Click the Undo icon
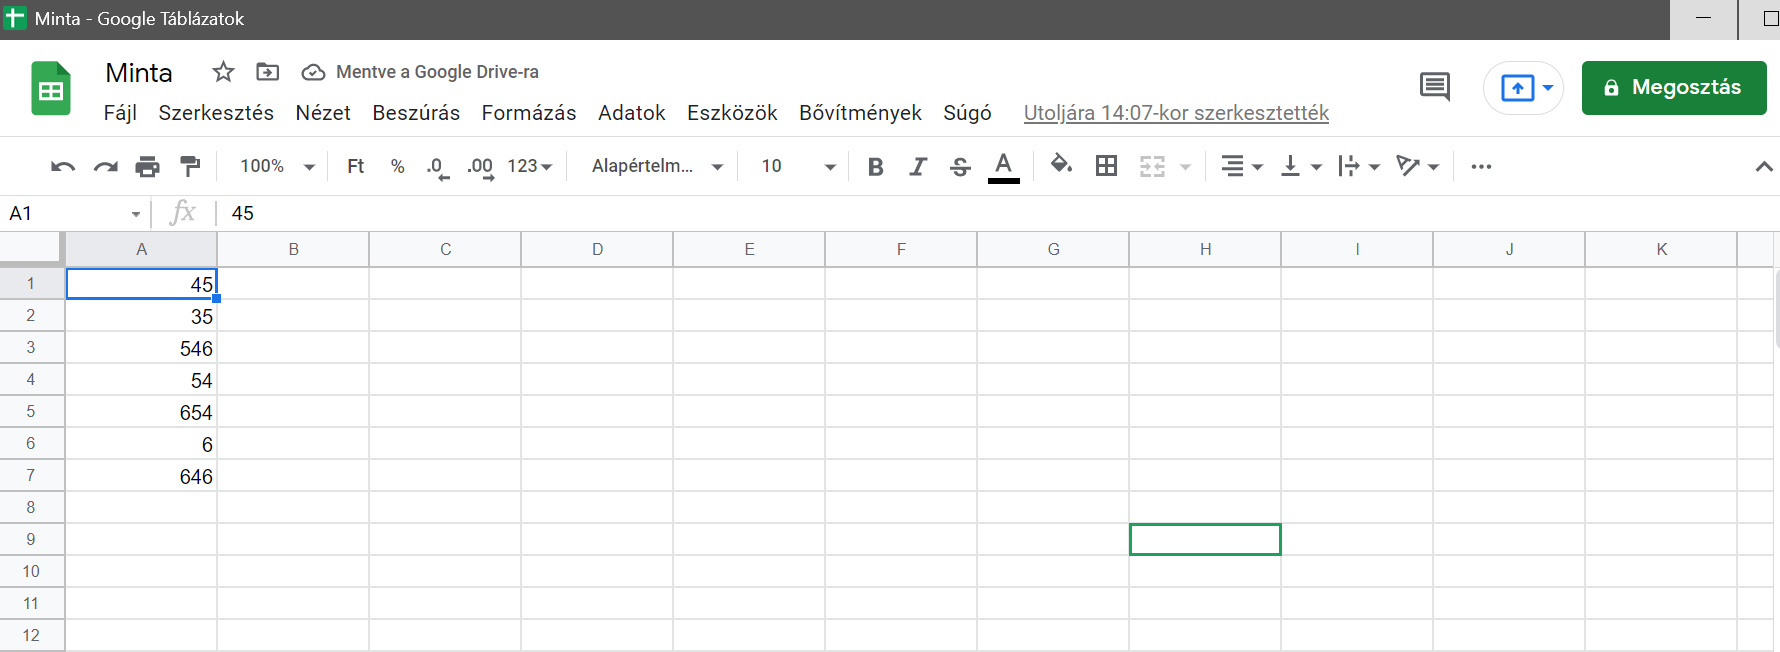The width and height of the screenshot is (1780, 652). pyautogui.click(x=63, y=167)
